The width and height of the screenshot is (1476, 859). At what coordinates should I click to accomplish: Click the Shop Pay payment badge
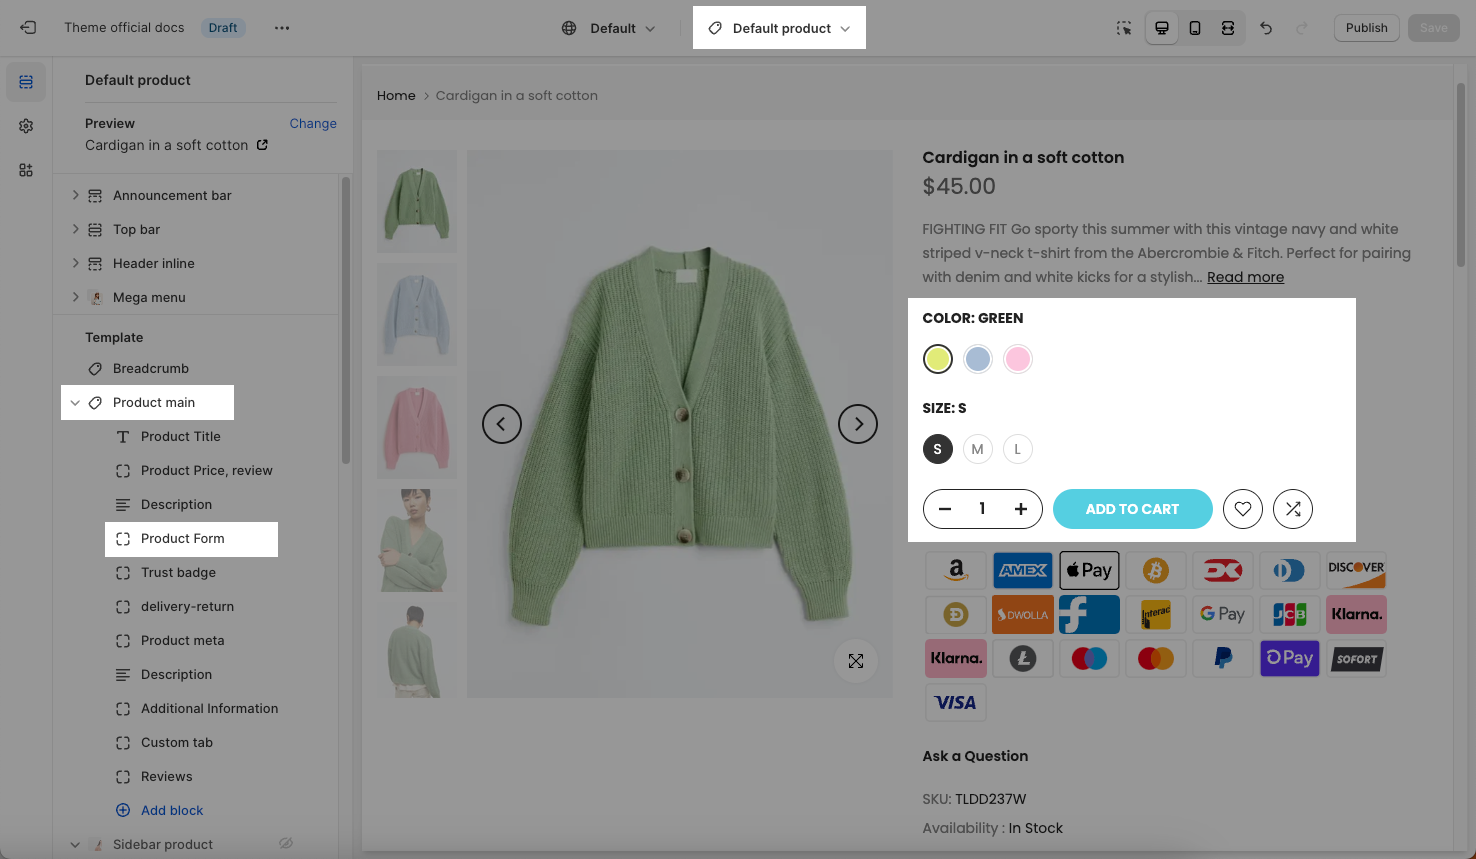click(1290, 659)
